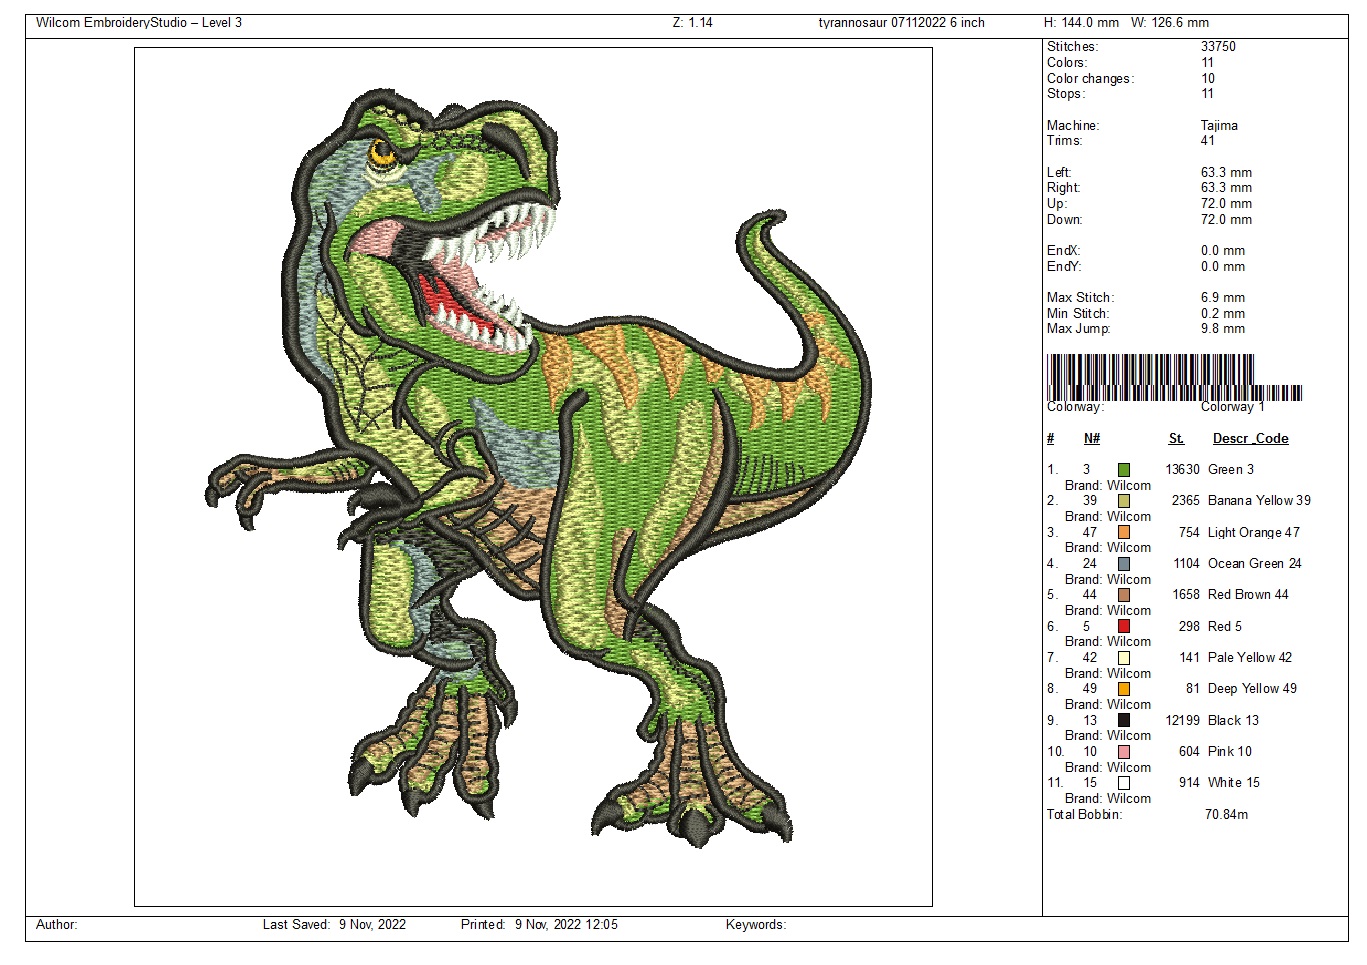Viewport: 1367px width, 965px height.
Task: Click the Deep Yellow 49 color swatch
Action: tap(1124, 689)
